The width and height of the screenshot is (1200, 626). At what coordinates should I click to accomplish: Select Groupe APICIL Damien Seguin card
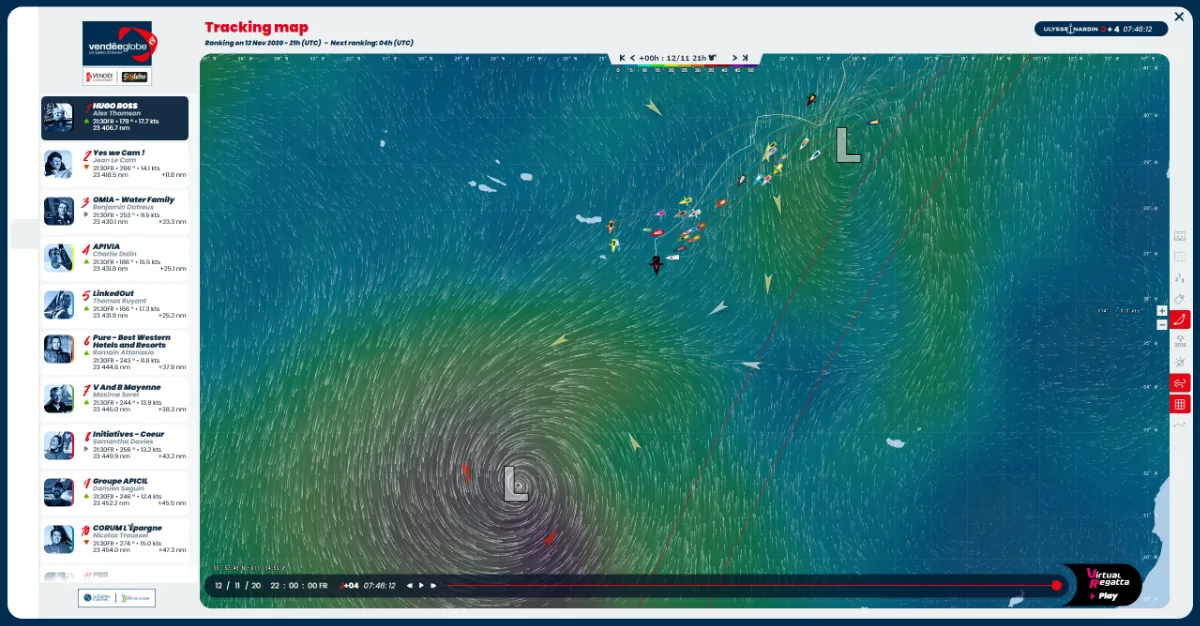[114, 493]
